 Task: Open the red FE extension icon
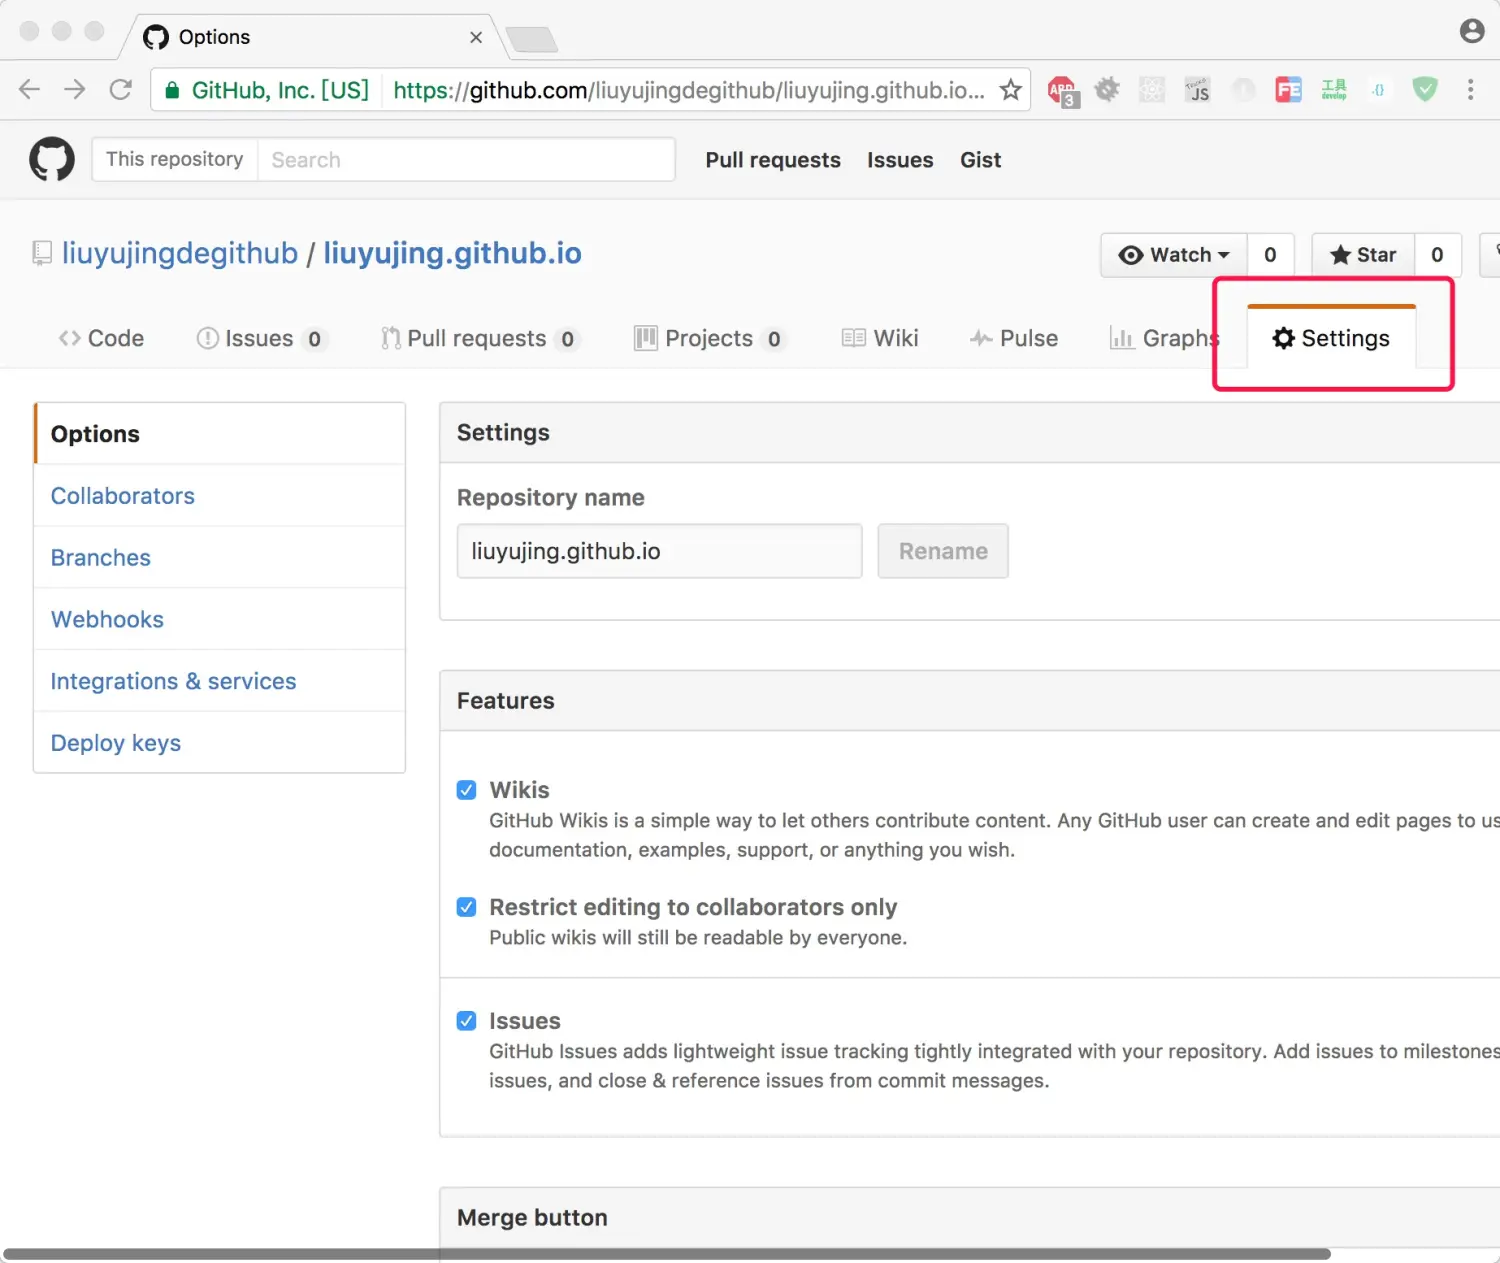[x=1288, y=90]
